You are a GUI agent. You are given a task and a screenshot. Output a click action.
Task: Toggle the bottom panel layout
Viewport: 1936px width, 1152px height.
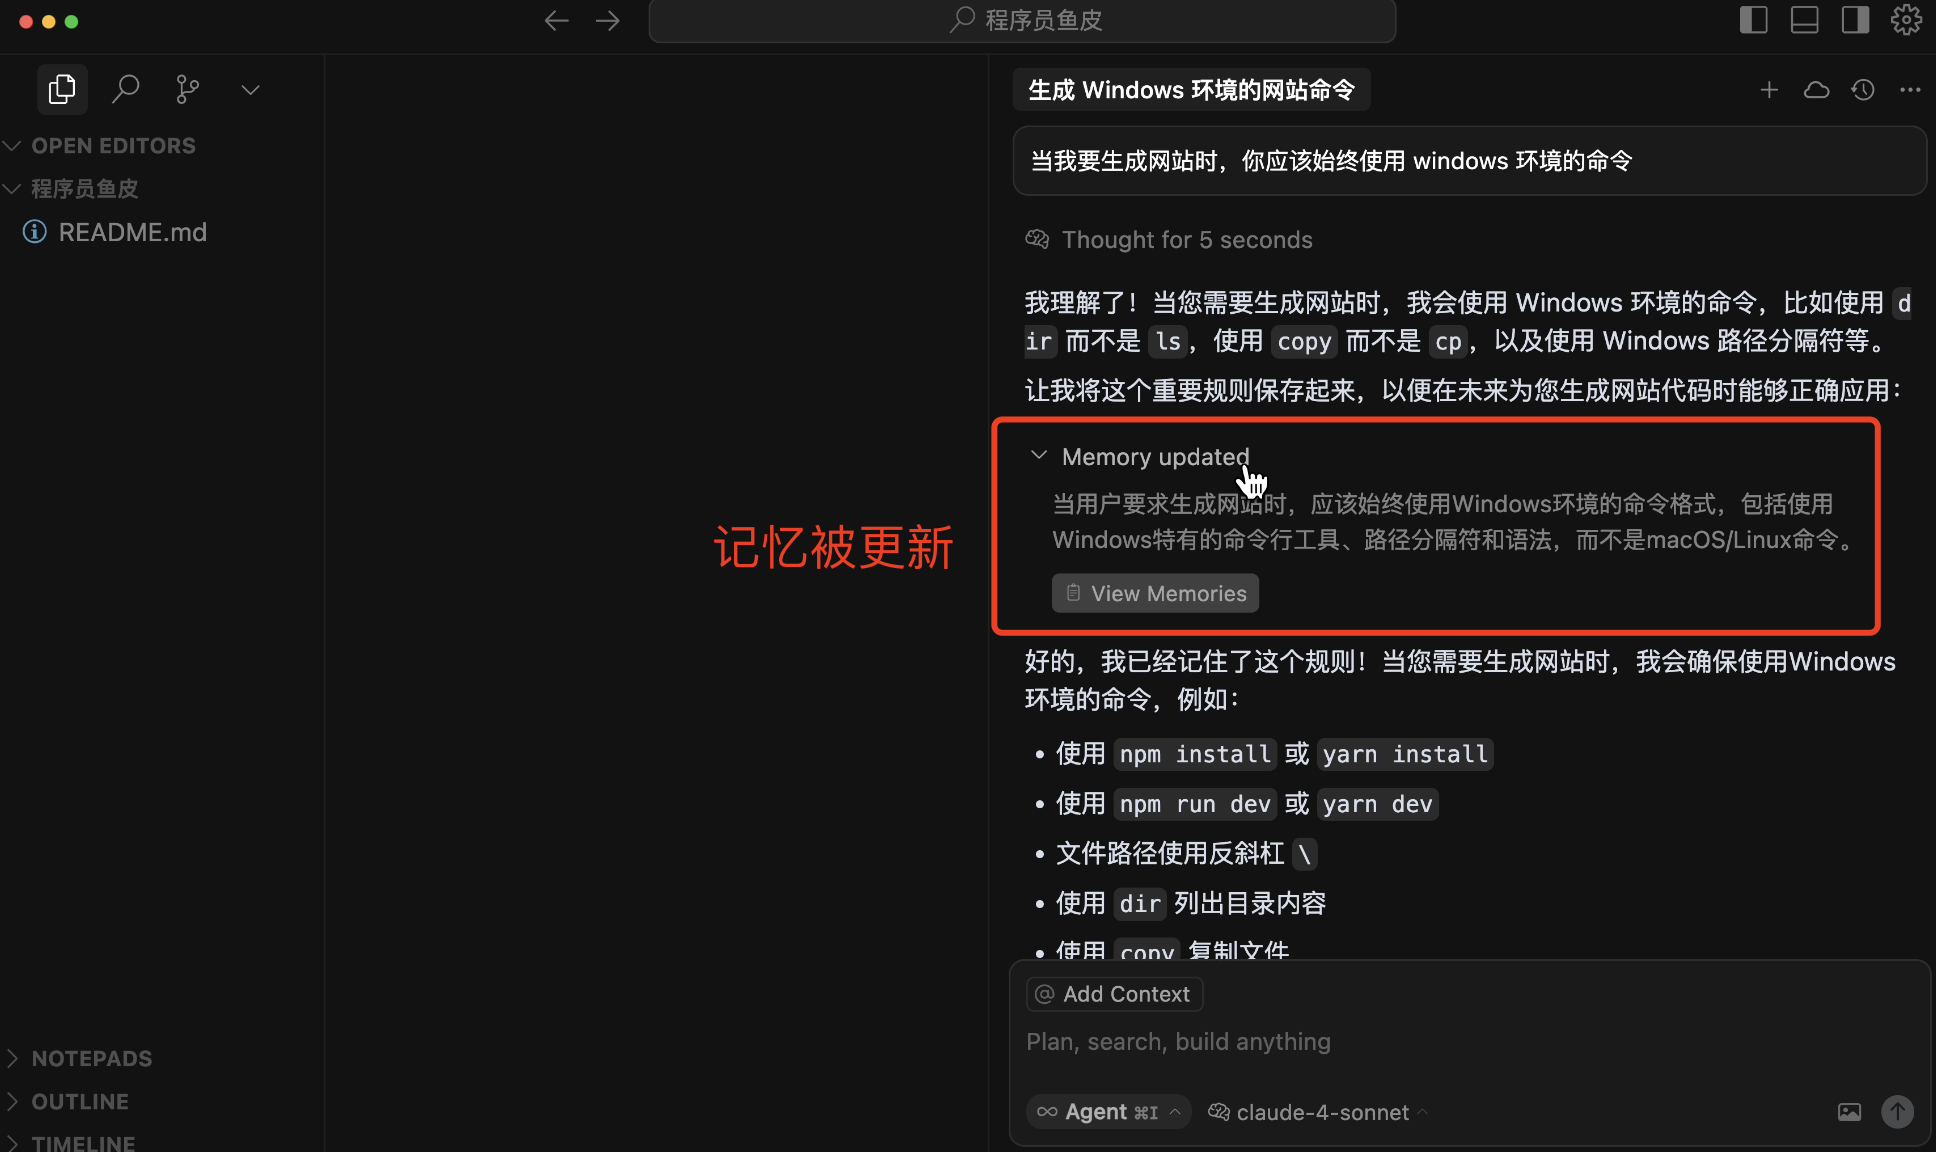1804,20
